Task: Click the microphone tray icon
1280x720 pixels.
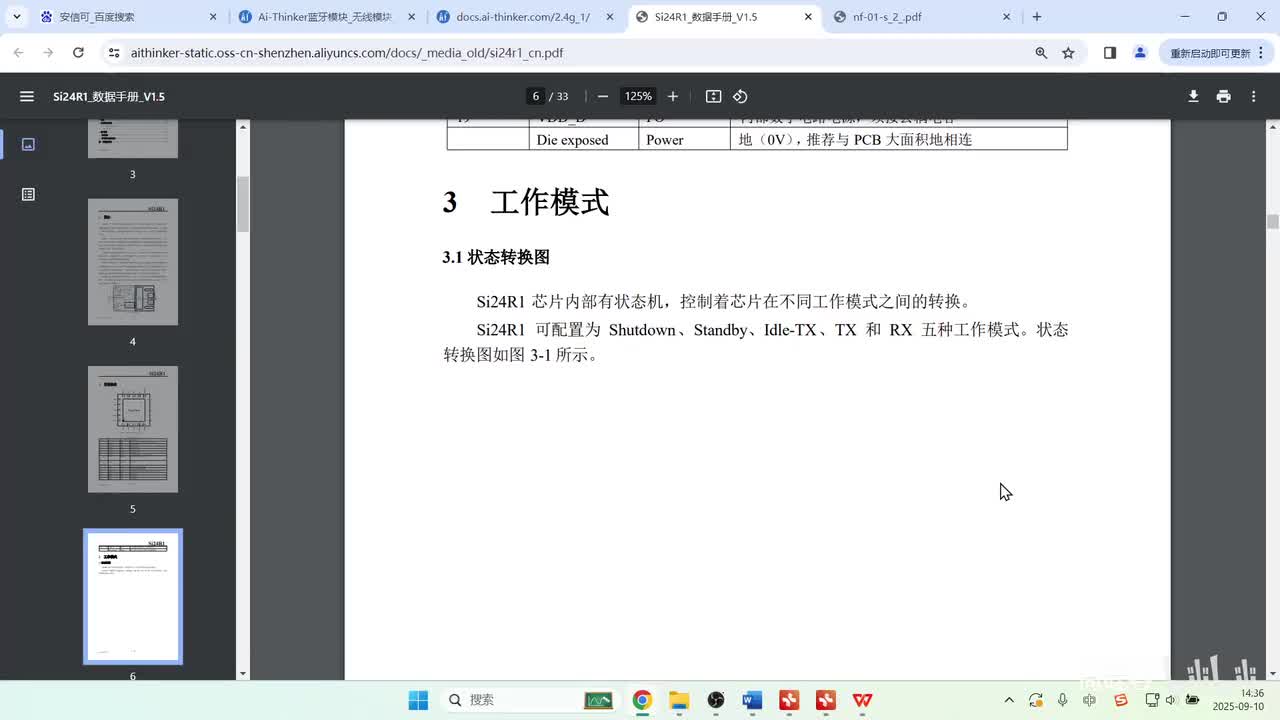Action: click(x=1062, y=700)
